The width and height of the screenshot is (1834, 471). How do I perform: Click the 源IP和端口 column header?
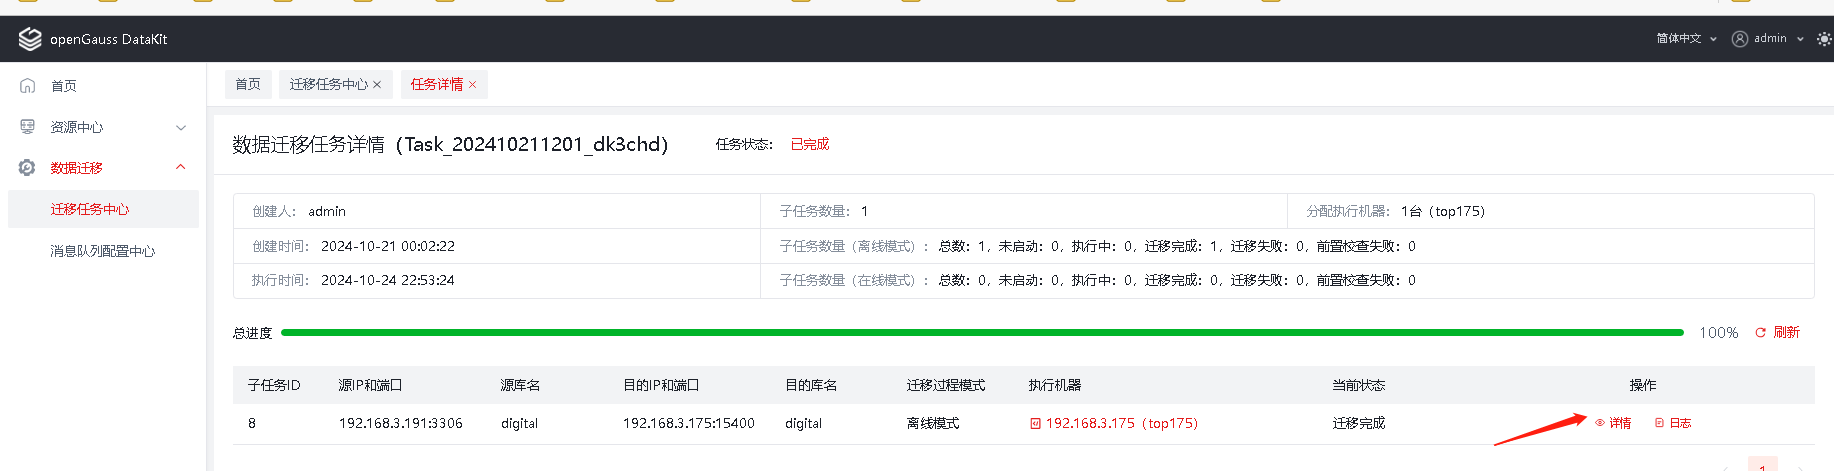point(370,385)
